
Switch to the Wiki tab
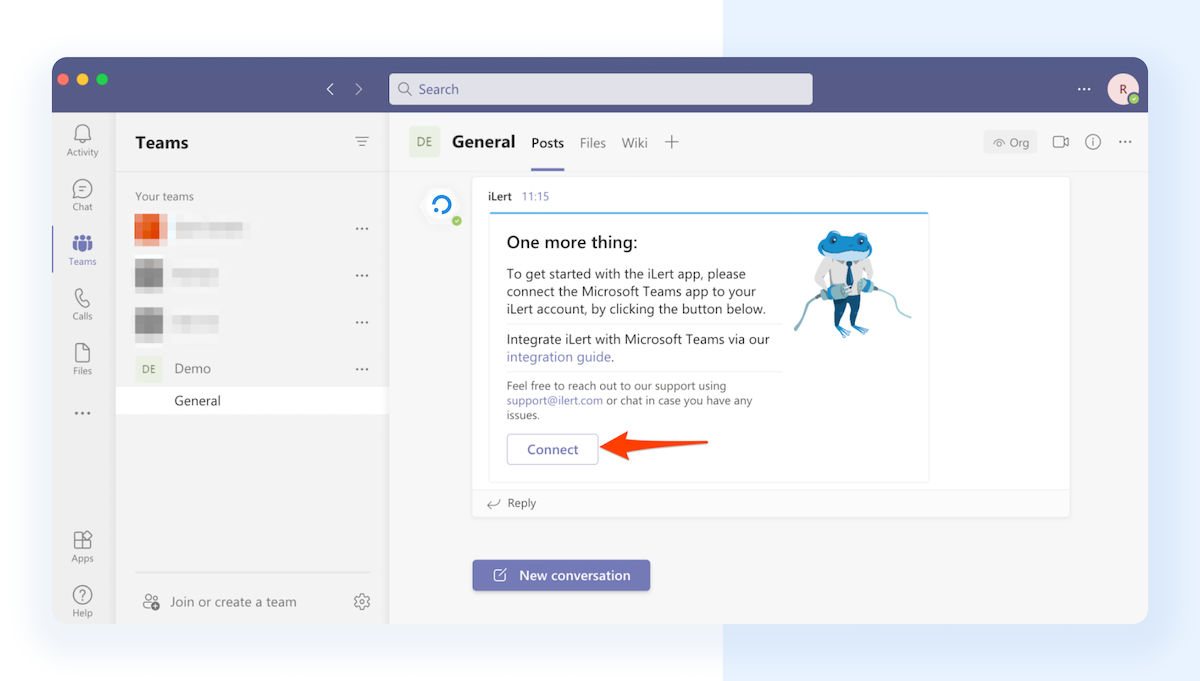coord(634,142)
